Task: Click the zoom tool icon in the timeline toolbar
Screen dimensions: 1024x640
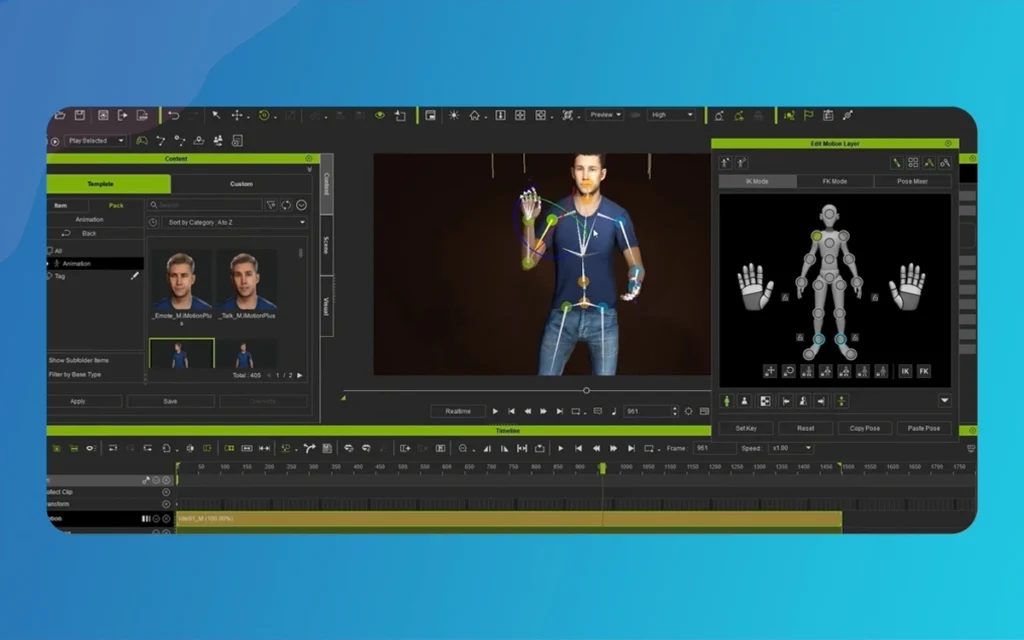Action: coord(462,447)
